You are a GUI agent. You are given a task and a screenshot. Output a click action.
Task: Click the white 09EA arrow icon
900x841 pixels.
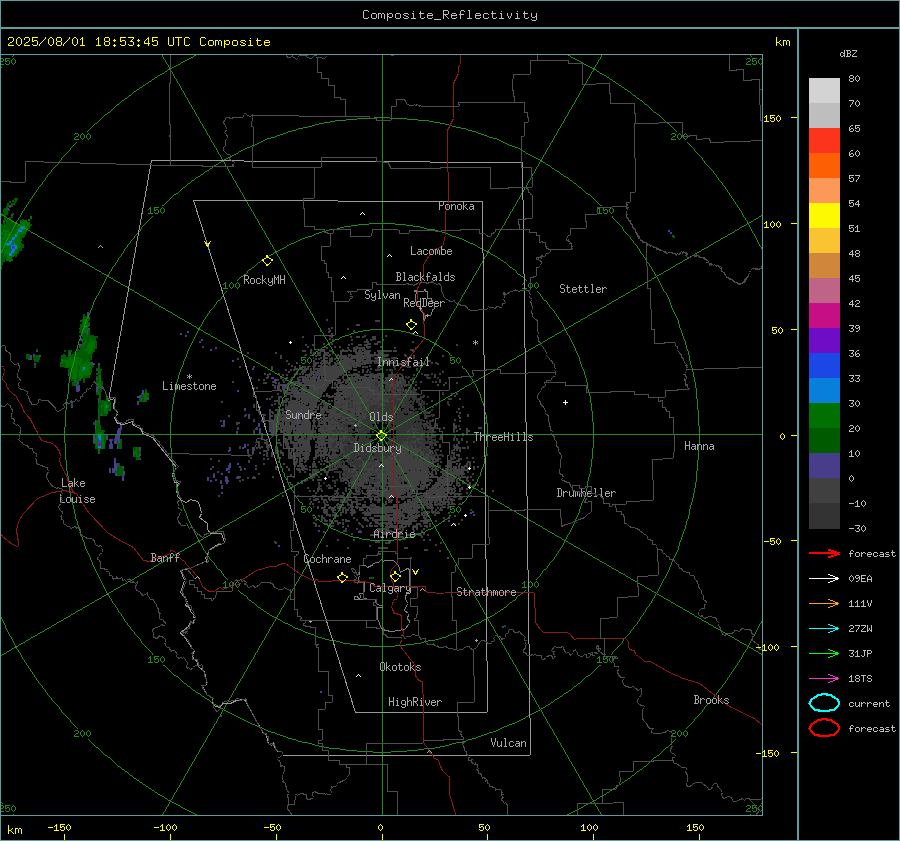coord(824,578)
